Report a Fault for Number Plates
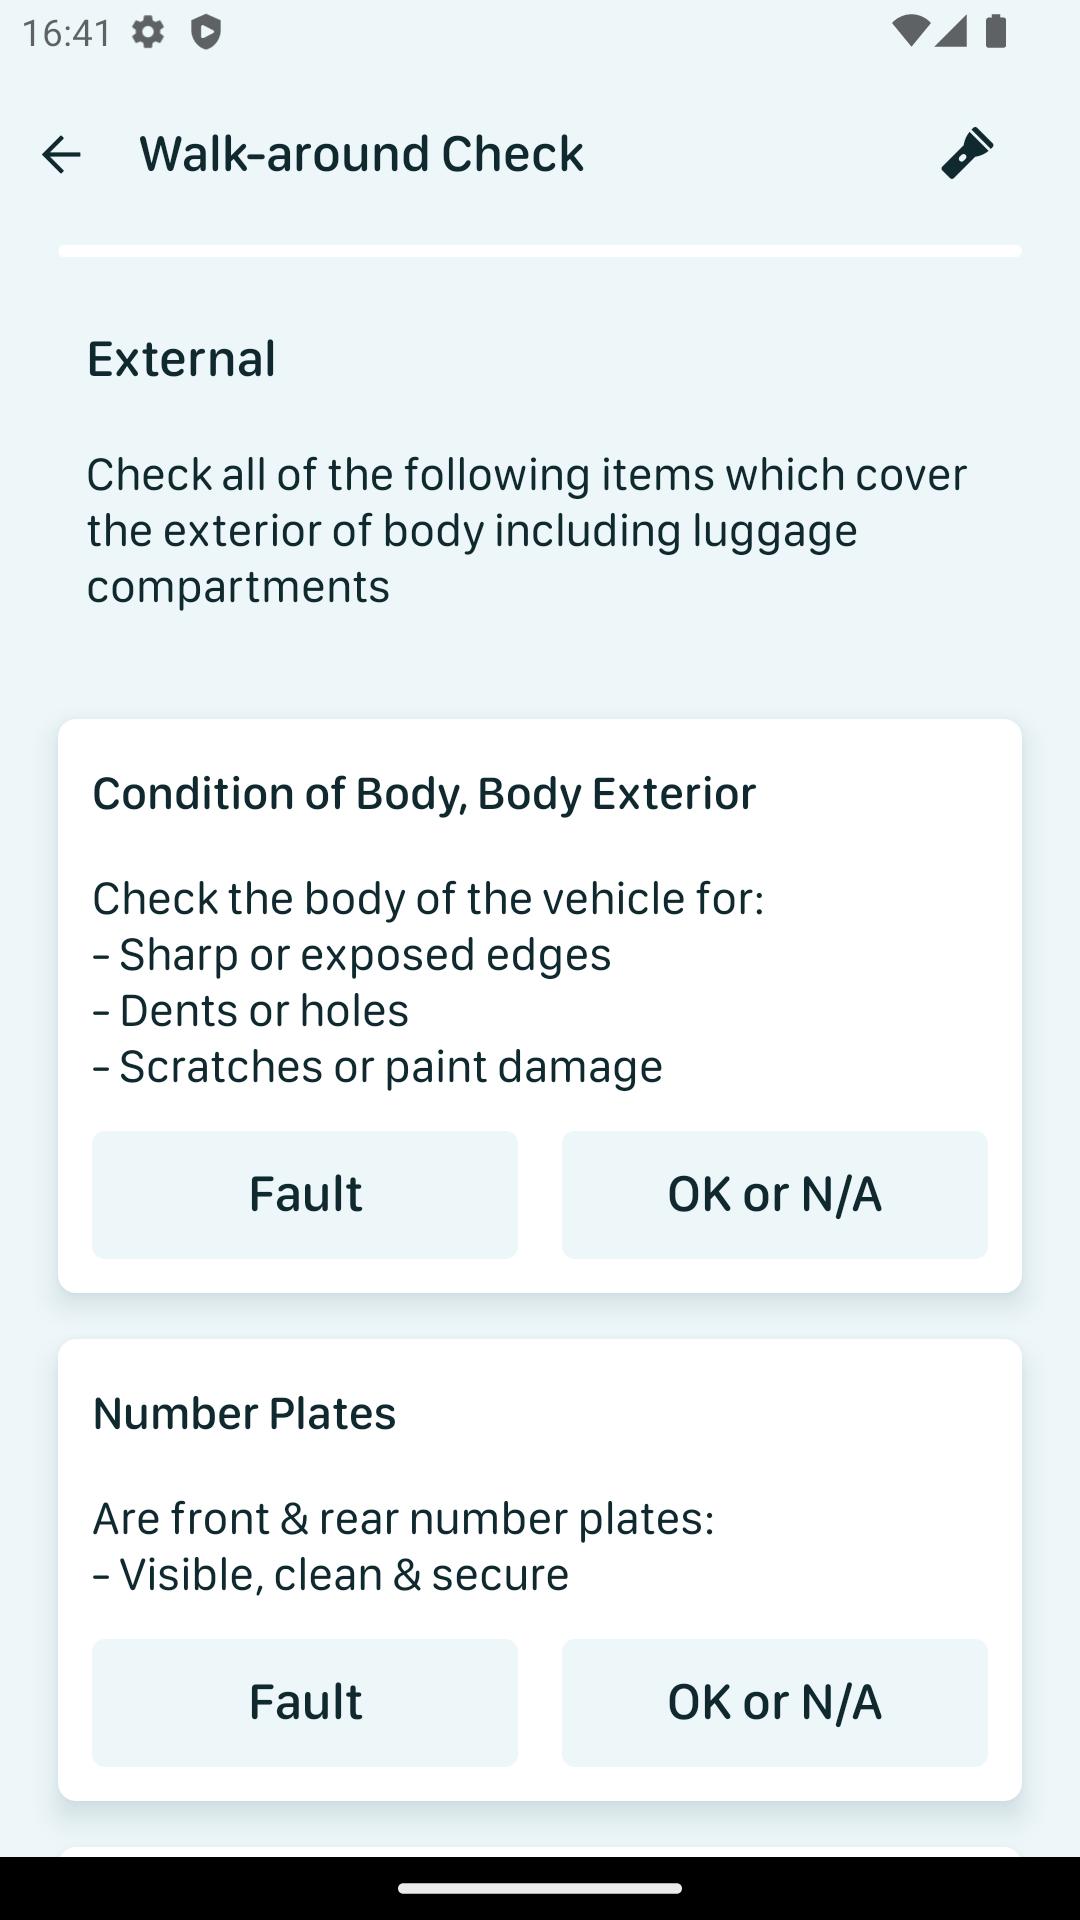The image size is (1080, 1920). 305,1702
